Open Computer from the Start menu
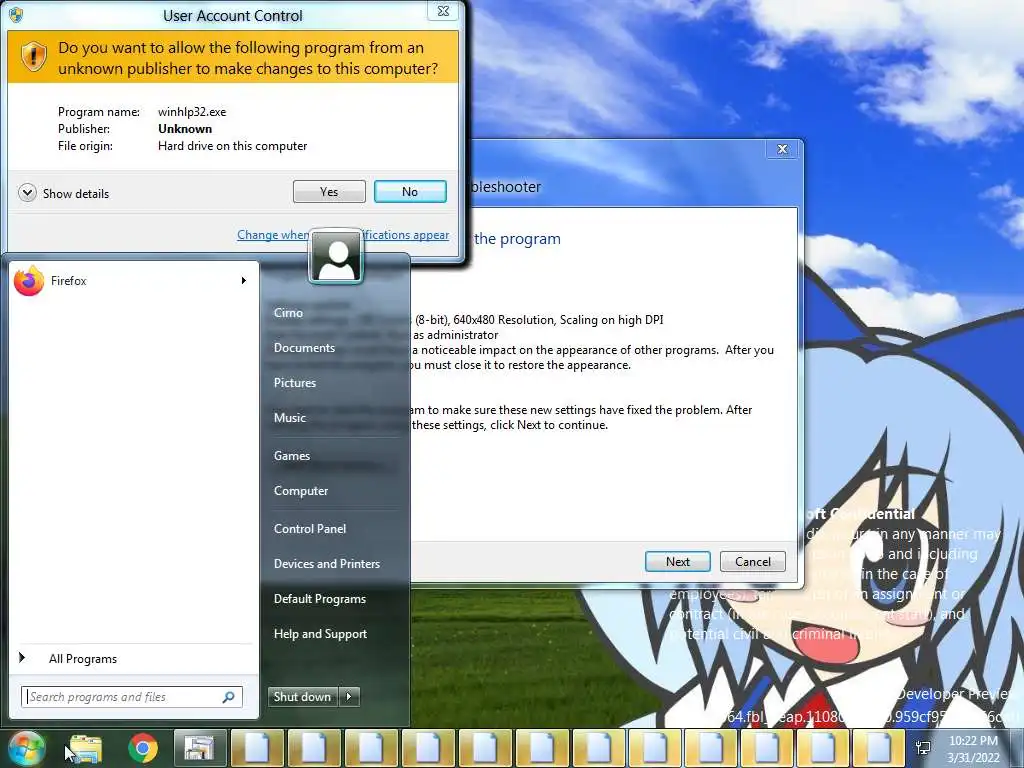Viewport: 1024px width, 768px height. (x=300, y=491)
